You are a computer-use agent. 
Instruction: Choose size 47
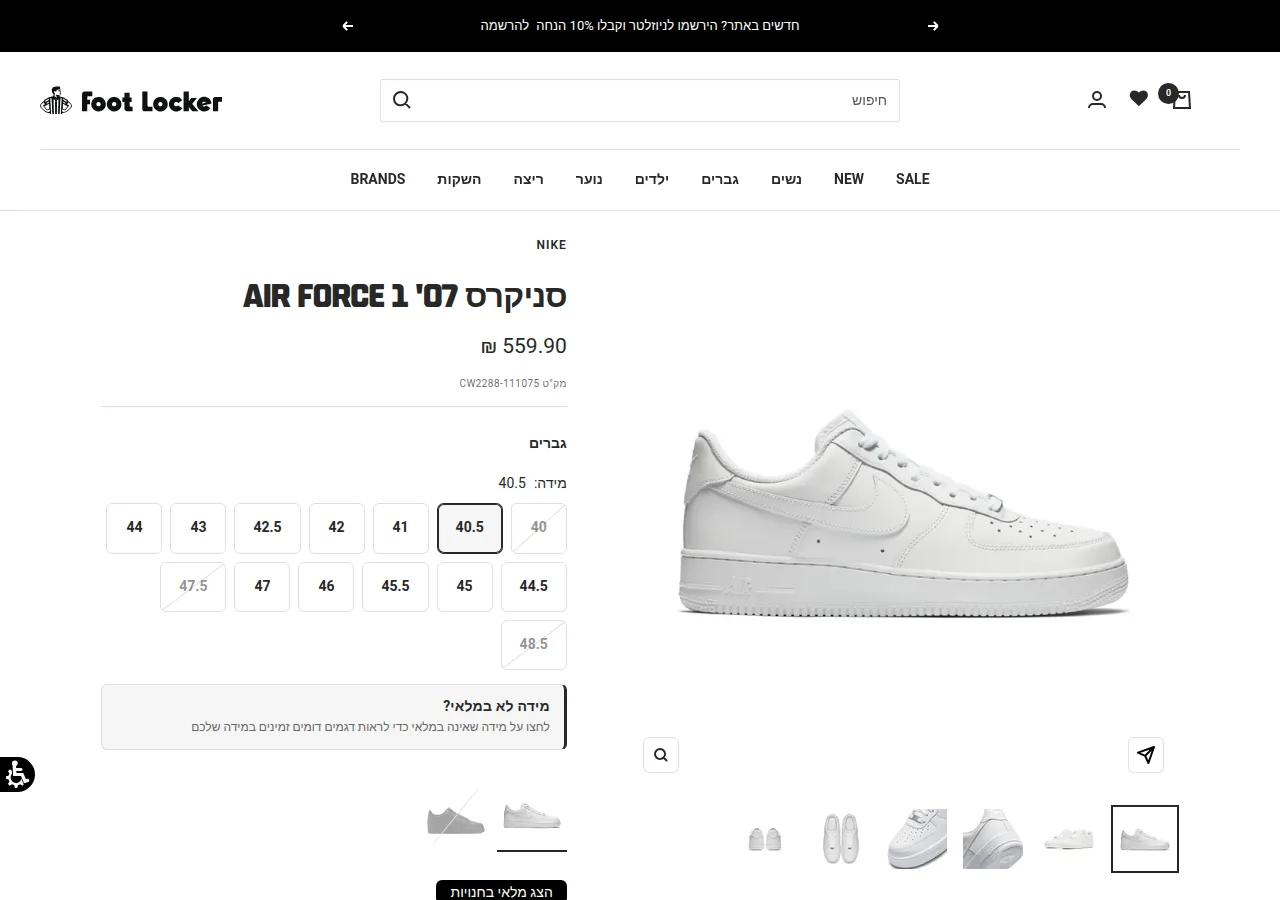262,587
